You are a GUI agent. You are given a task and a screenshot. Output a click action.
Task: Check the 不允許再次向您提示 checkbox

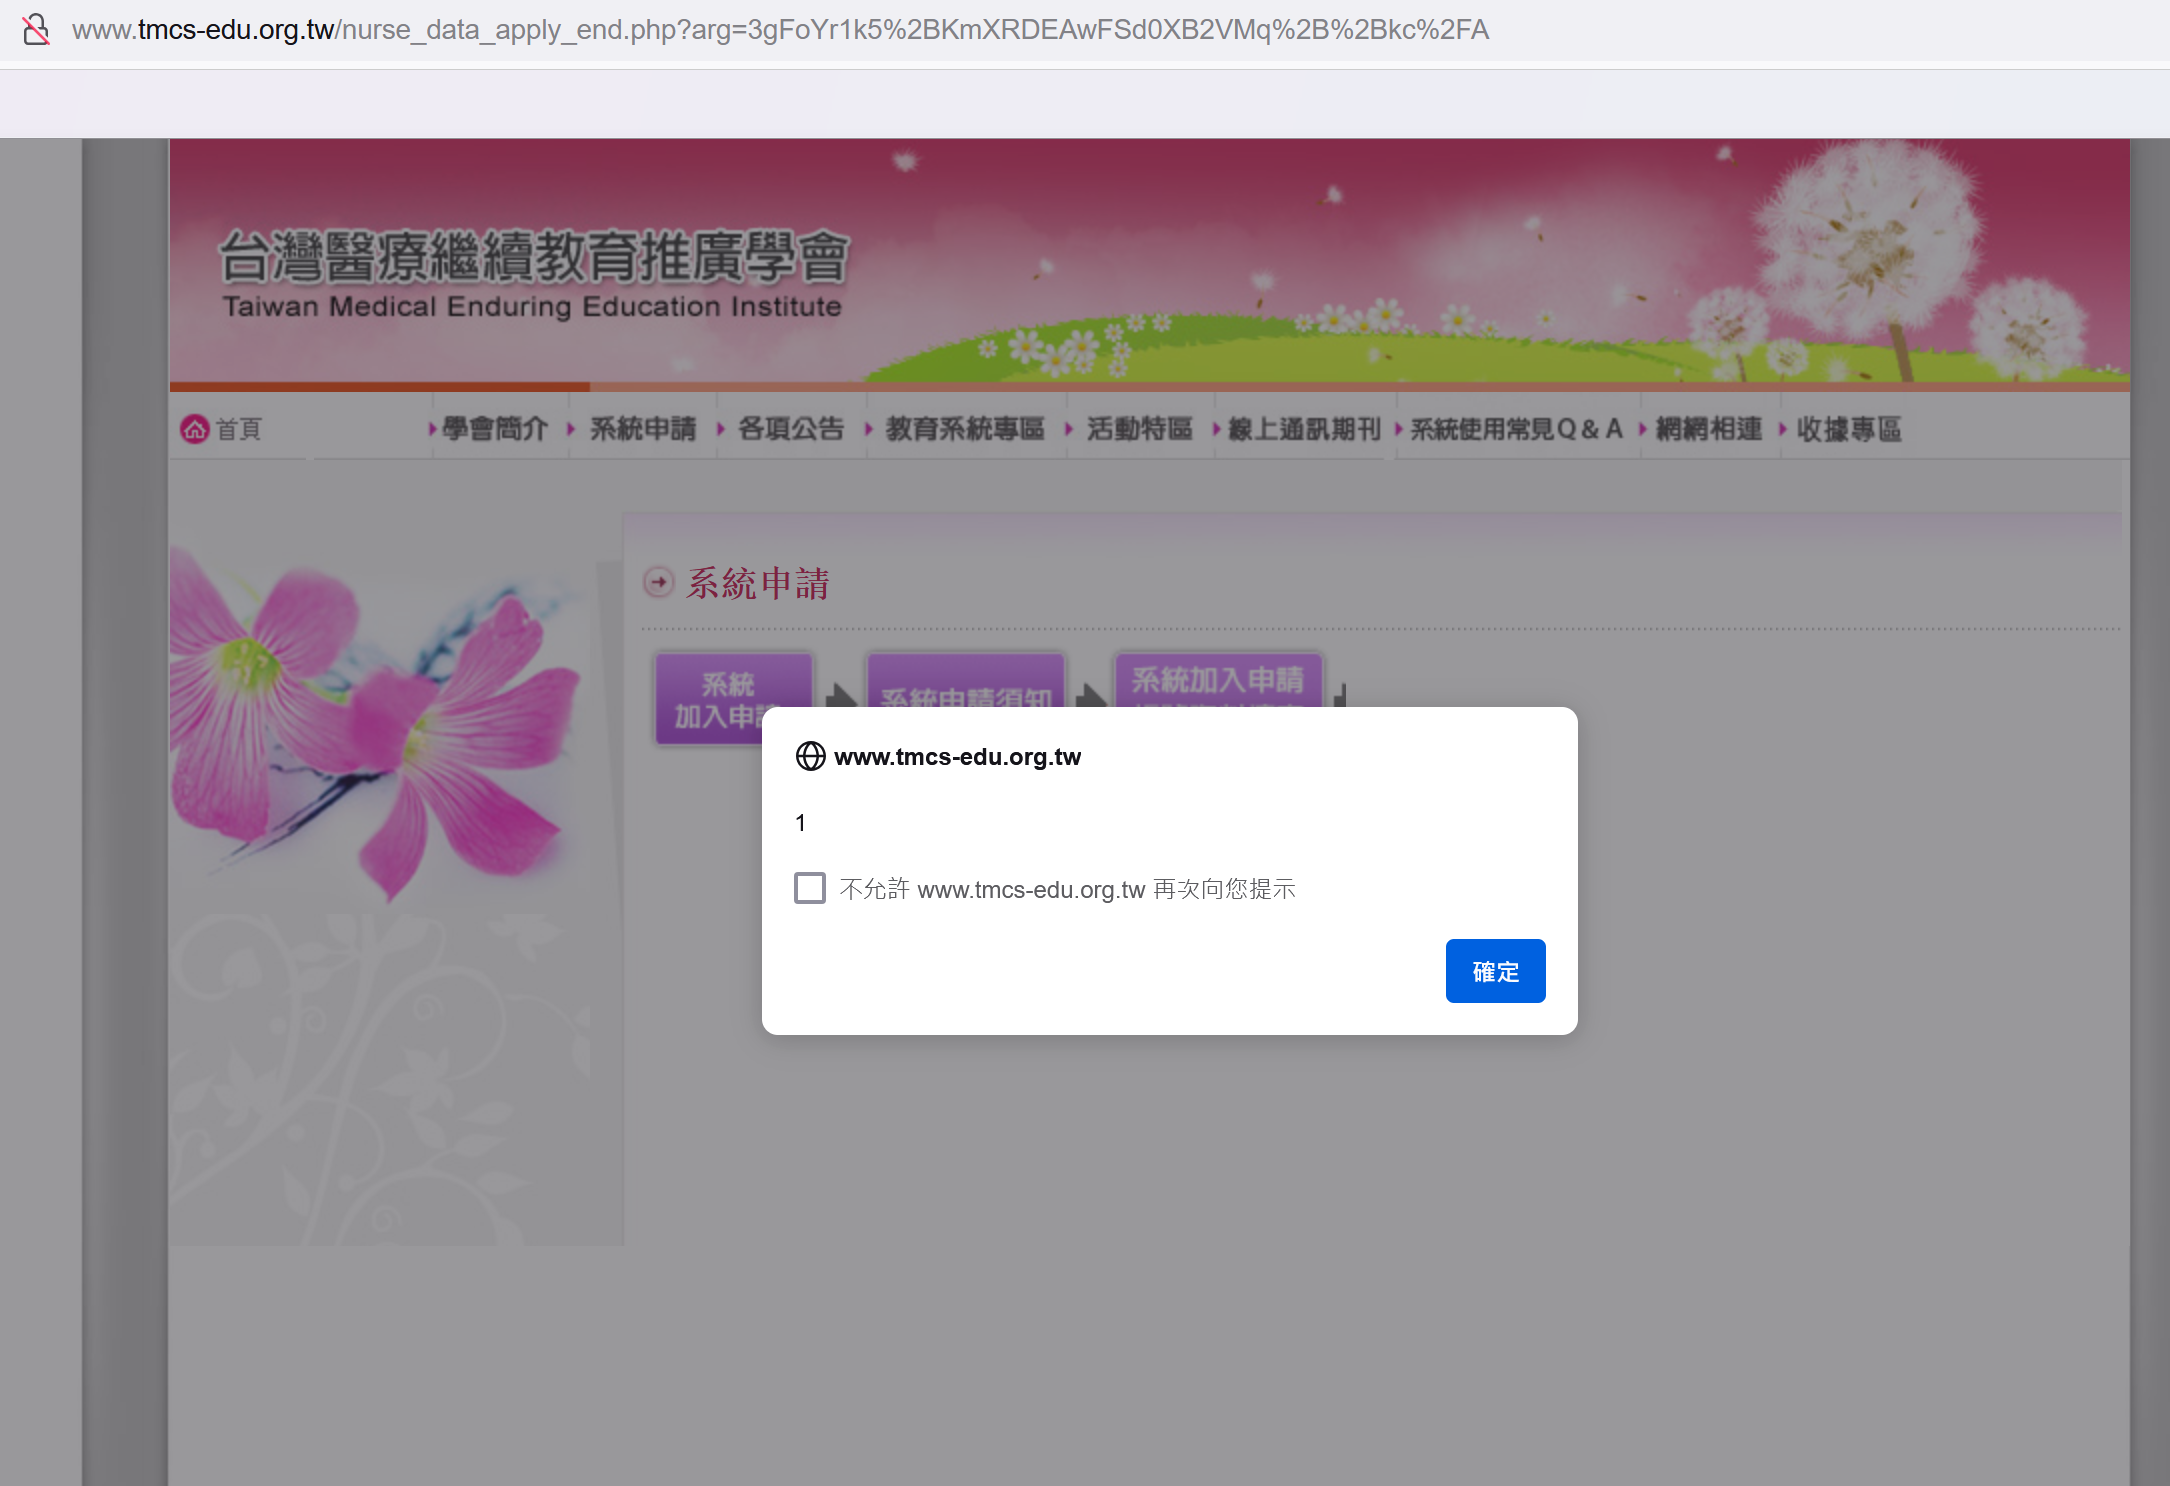(x=810, y=888)
